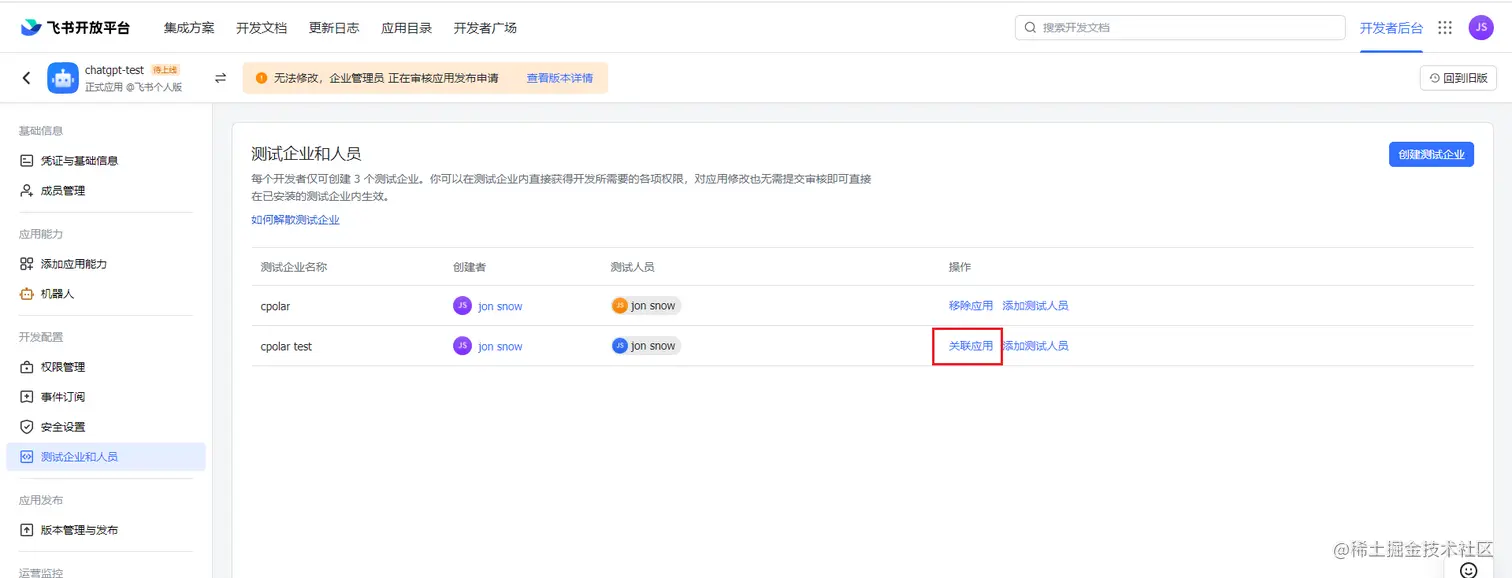Click the search magnifier icon
Image resolution: width=1512 pixels, height=578 pixels.
(1030, 28)
